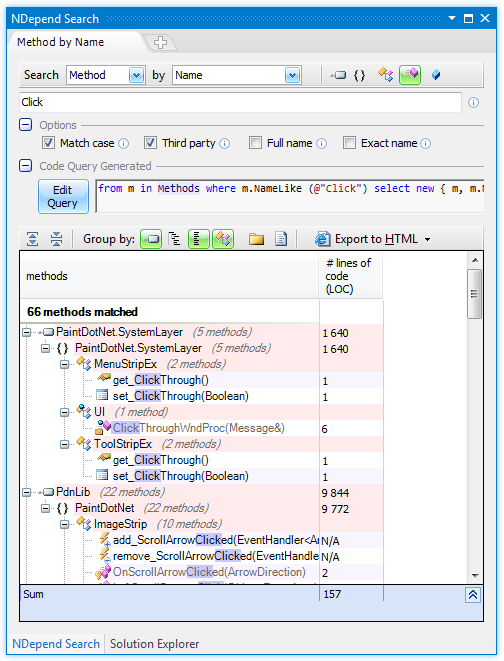
Task: Select OnScrollArrowClicked(ArrowDirection) method
Action: [x=209, y=573]
